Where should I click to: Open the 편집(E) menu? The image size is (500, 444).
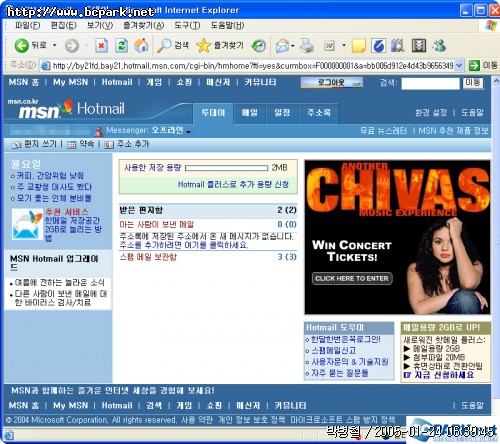pos(63,25)
